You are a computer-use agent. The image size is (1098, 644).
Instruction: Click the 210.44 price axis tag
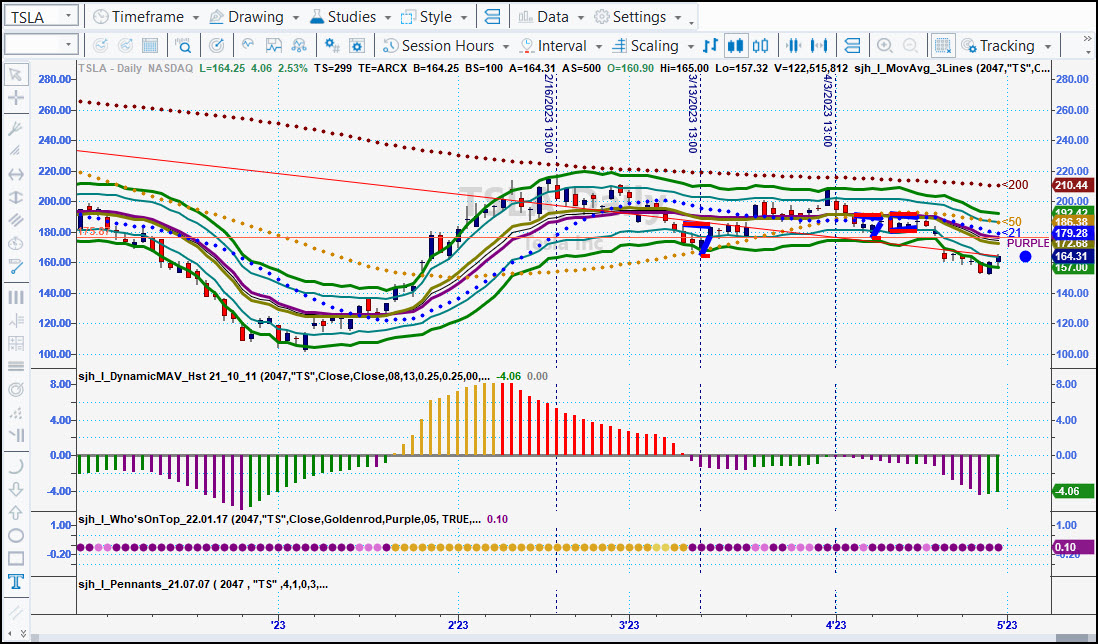1071,186
